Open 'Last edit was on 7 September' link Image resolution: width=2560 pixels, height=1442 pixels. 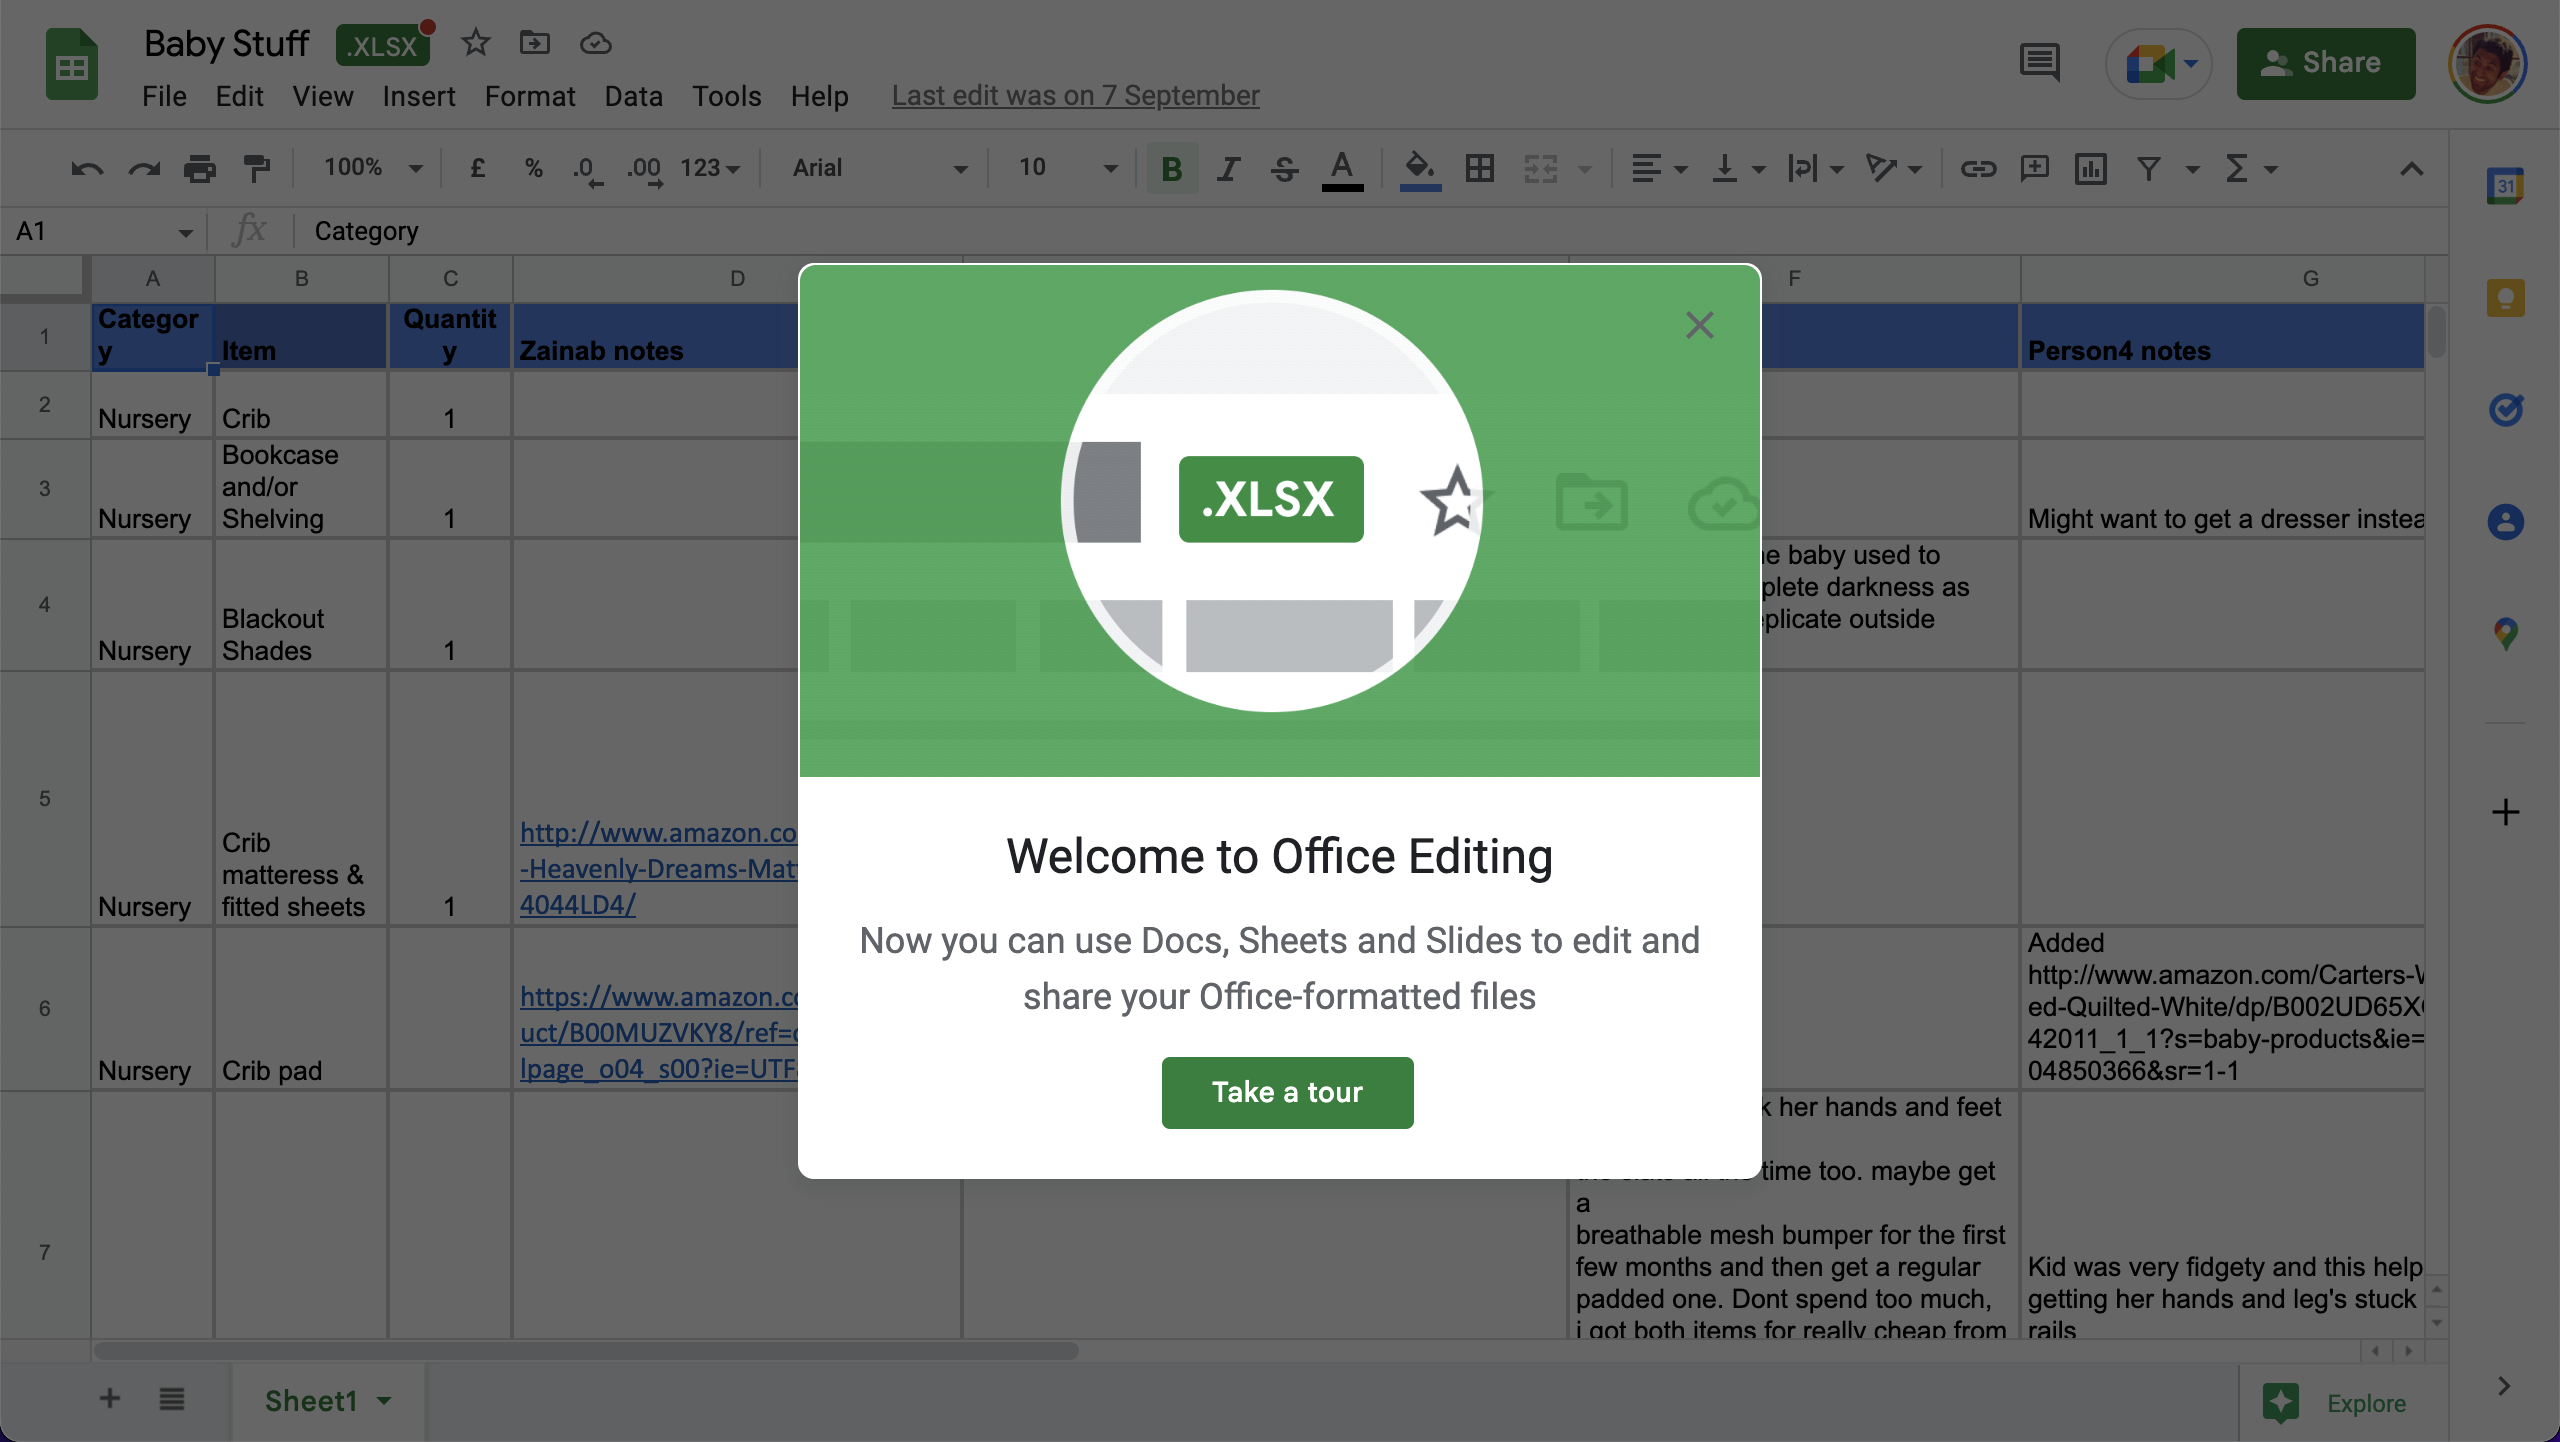pyautogui.click(x=1075, y=95)
